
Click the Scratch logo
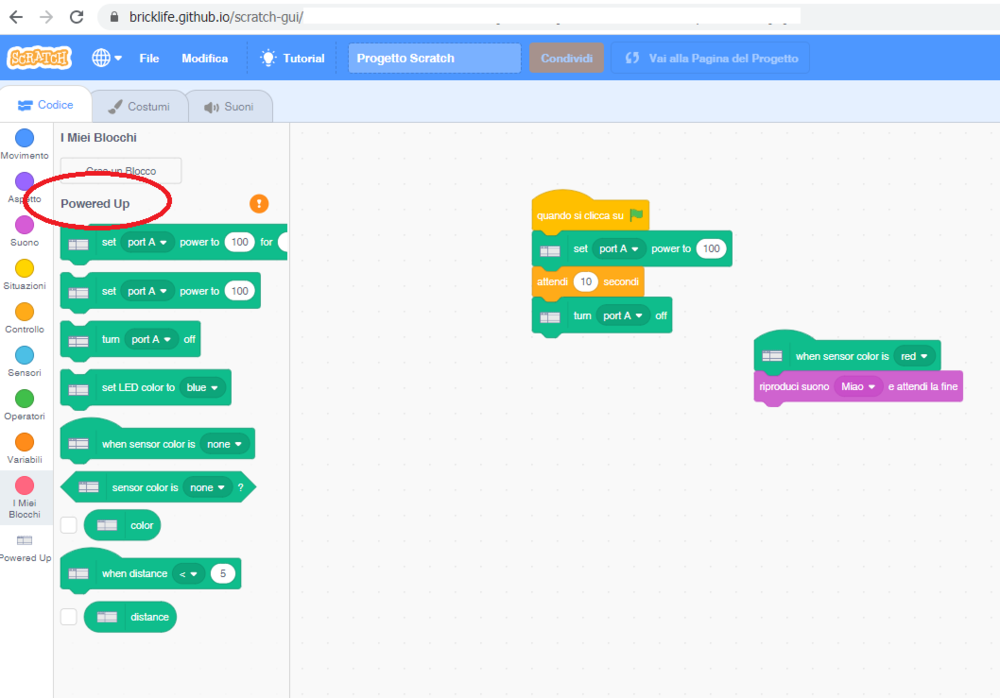point(39,58)
